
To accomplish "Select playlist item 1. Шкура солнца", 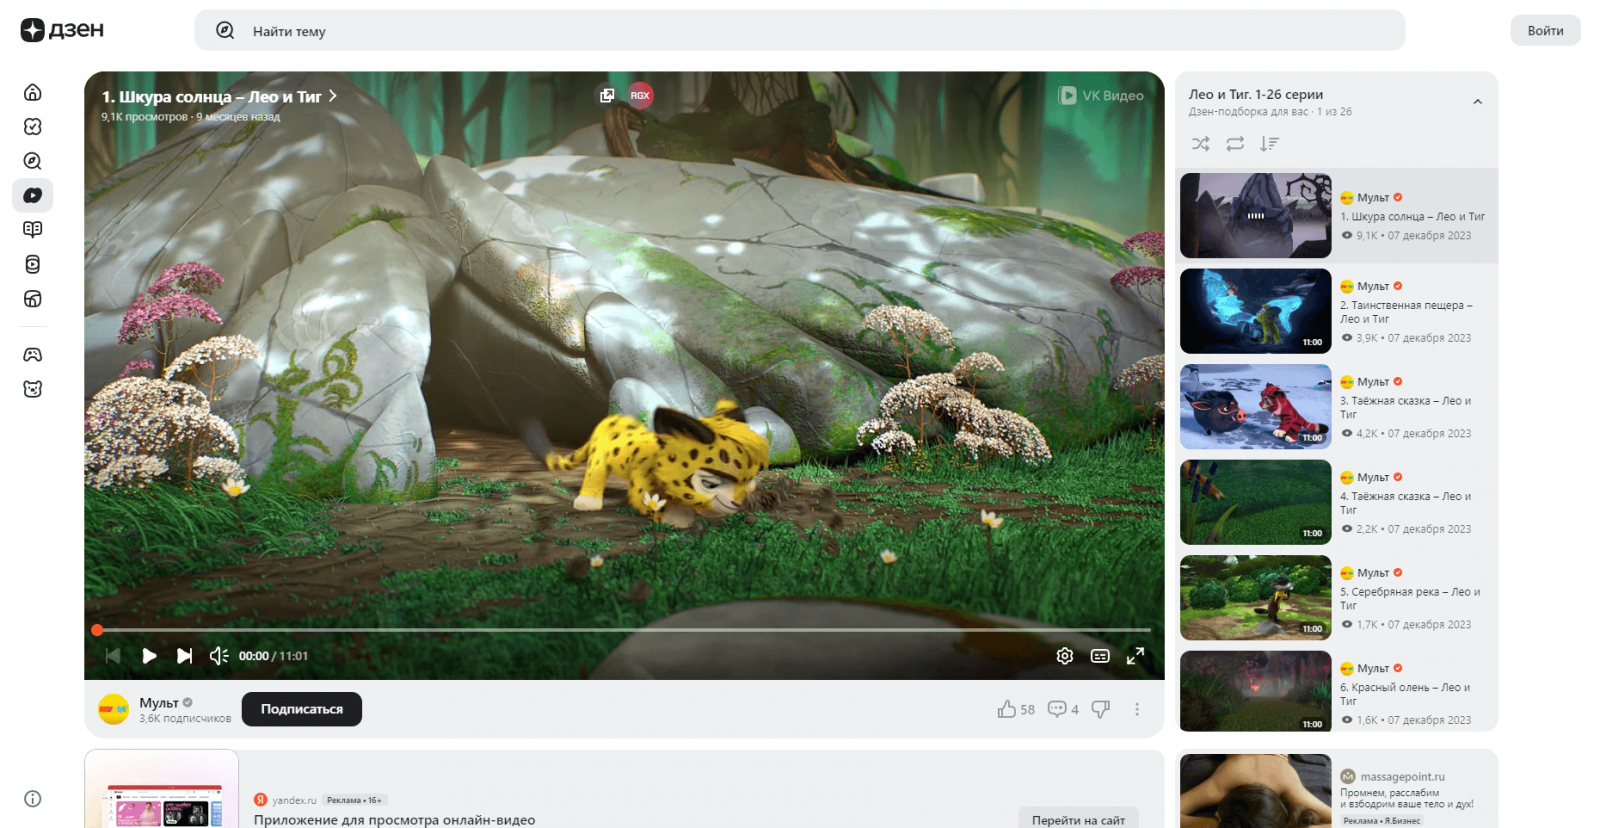I will point(1337,216).
